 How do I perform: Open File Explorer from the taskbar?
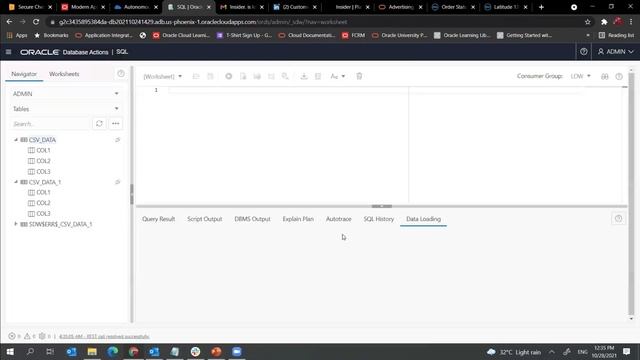pos(92,351)
